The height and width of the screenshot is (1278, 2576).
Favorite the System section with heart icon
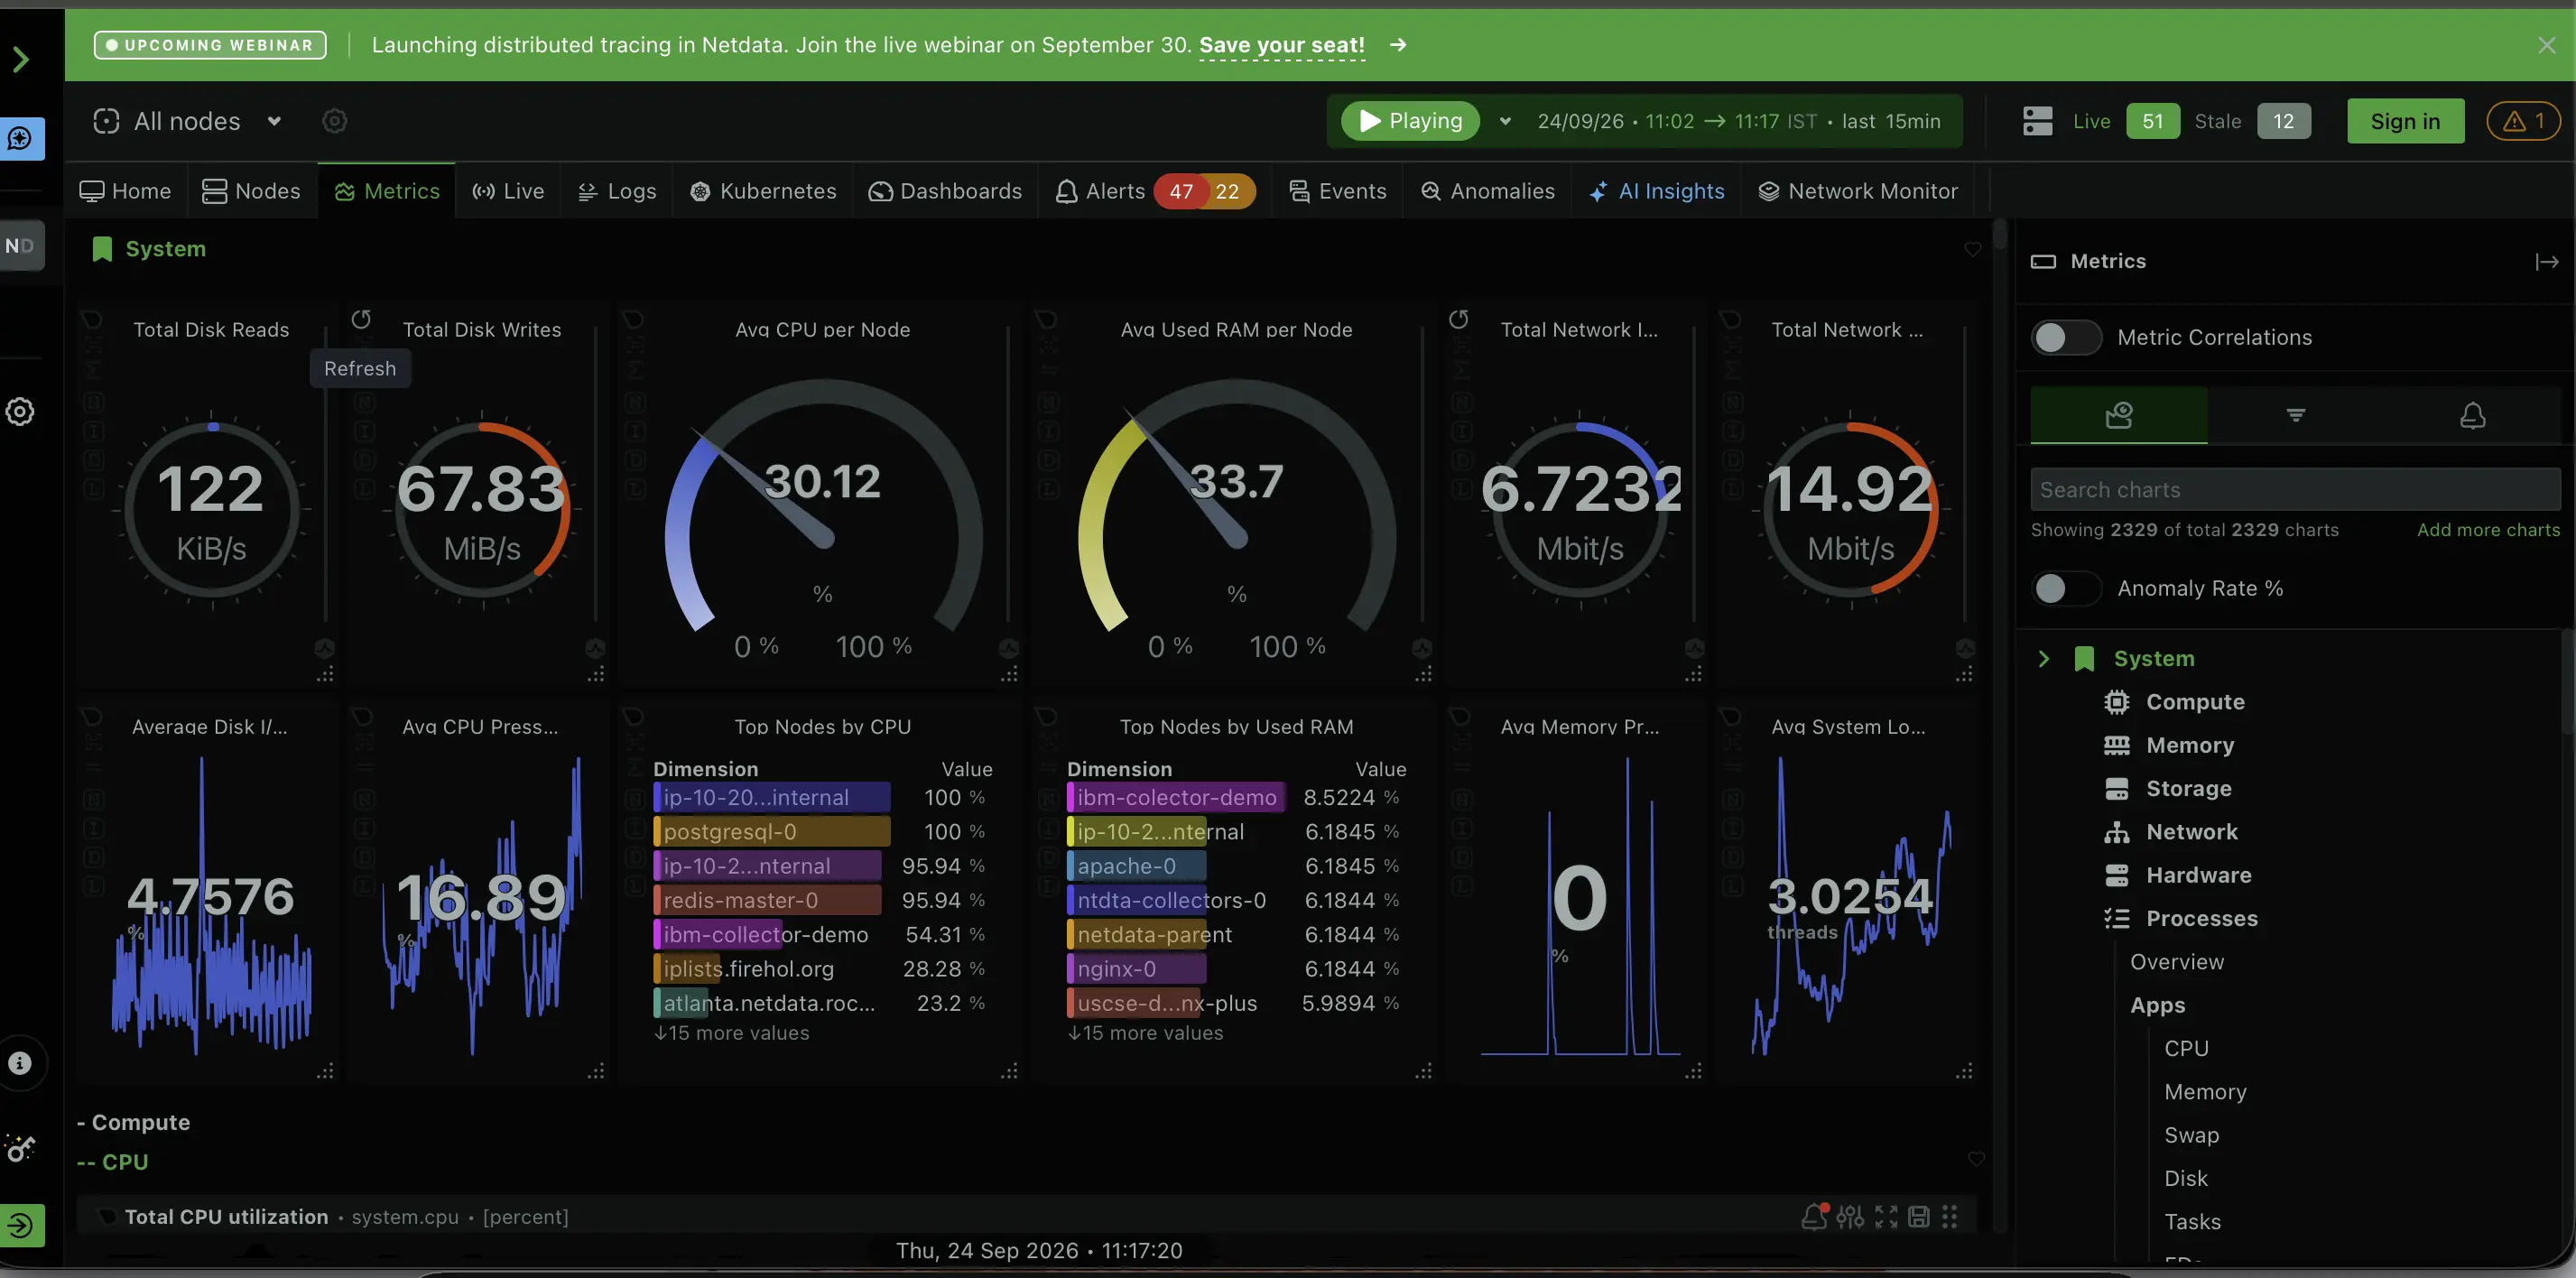point(1972,249)
